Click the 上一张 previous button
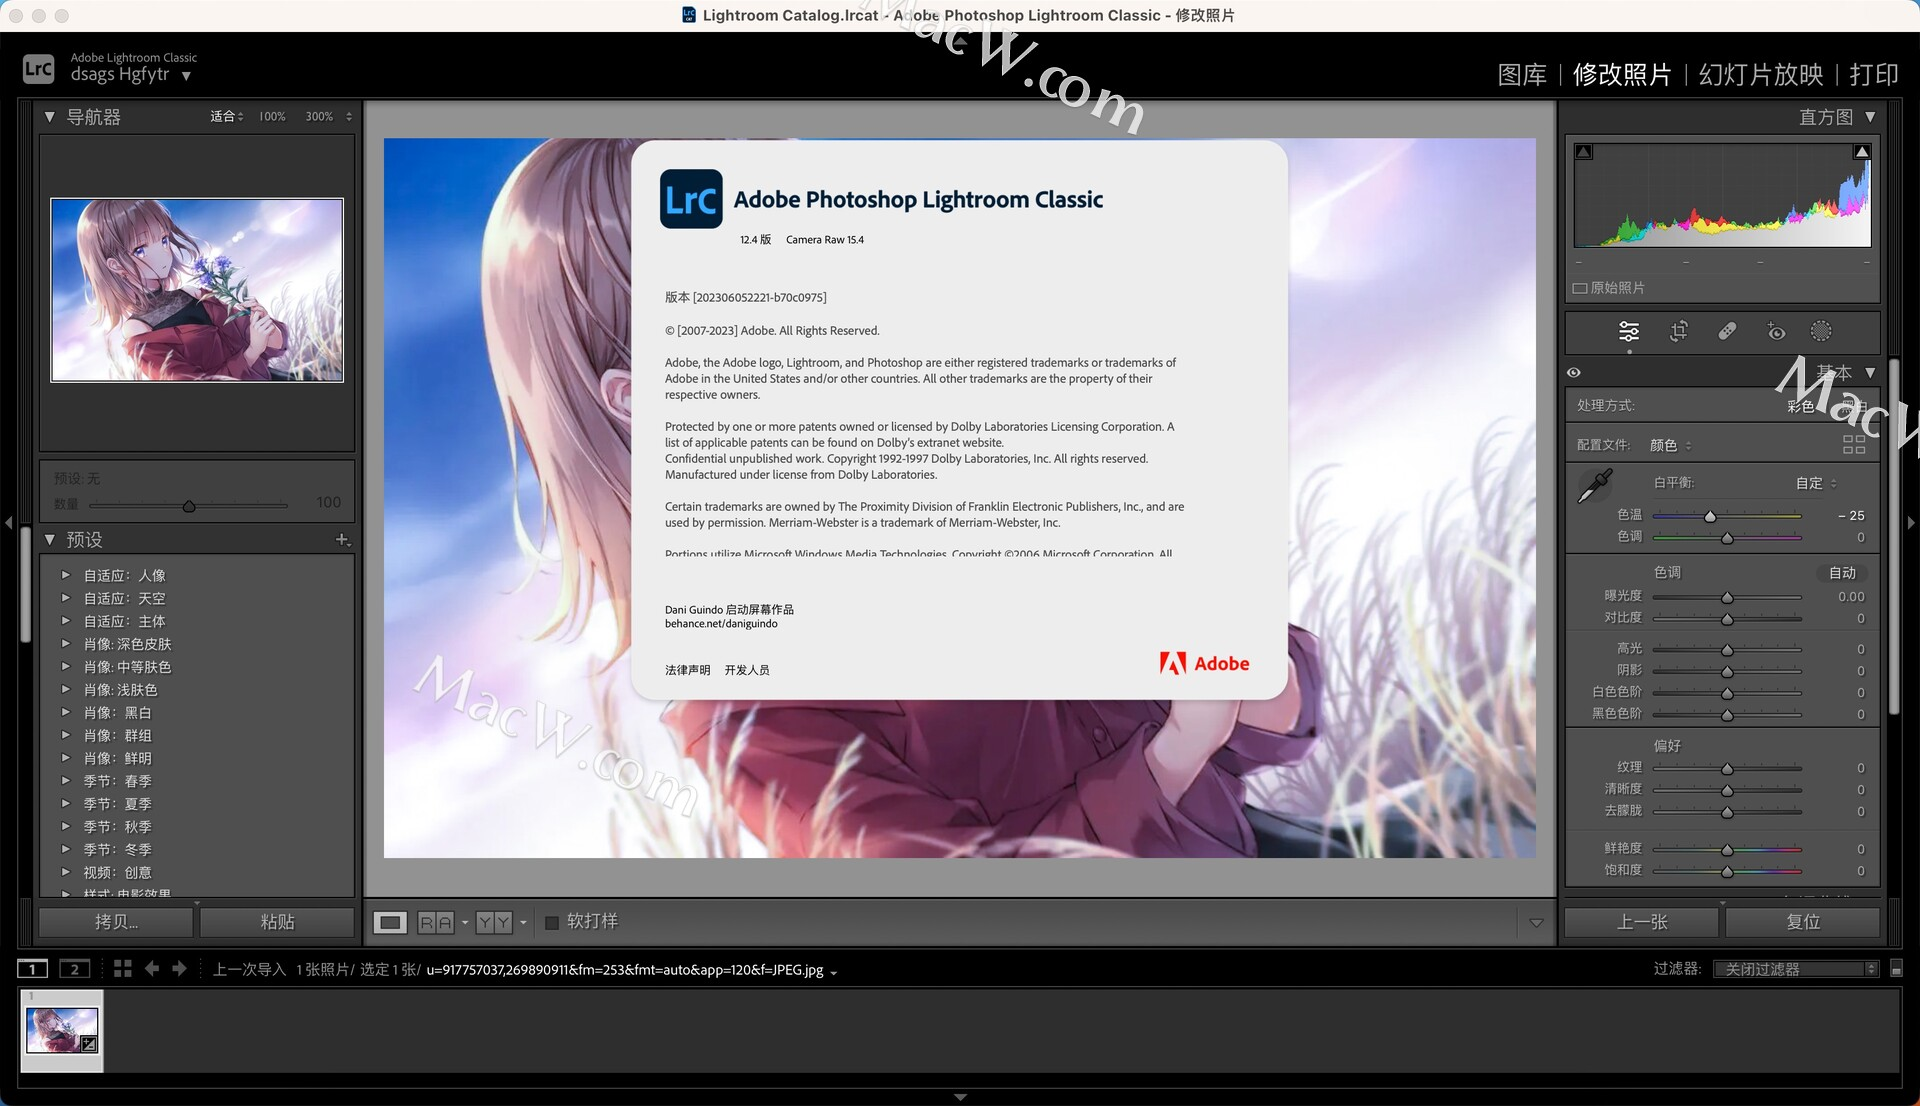 [1642, 922]
